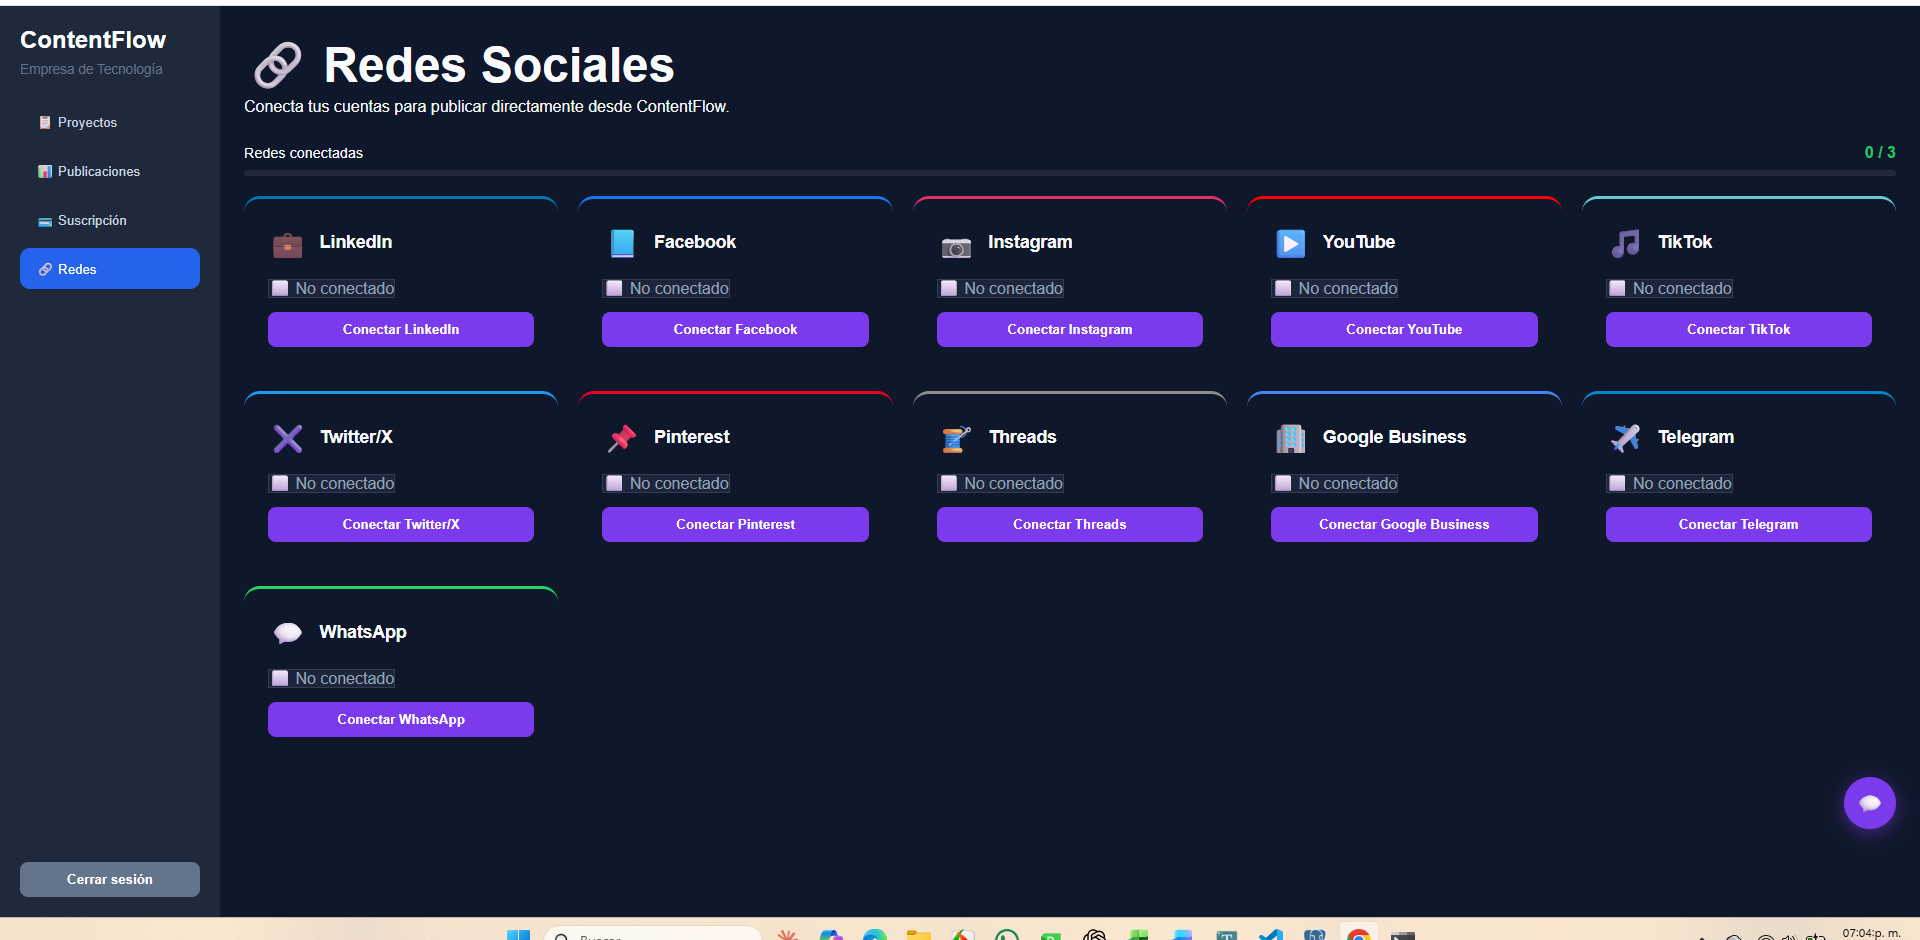Viewport: 1920px width, 940px height.
Task: Click the Google Business card title
Action: (x=1394, y=437)
